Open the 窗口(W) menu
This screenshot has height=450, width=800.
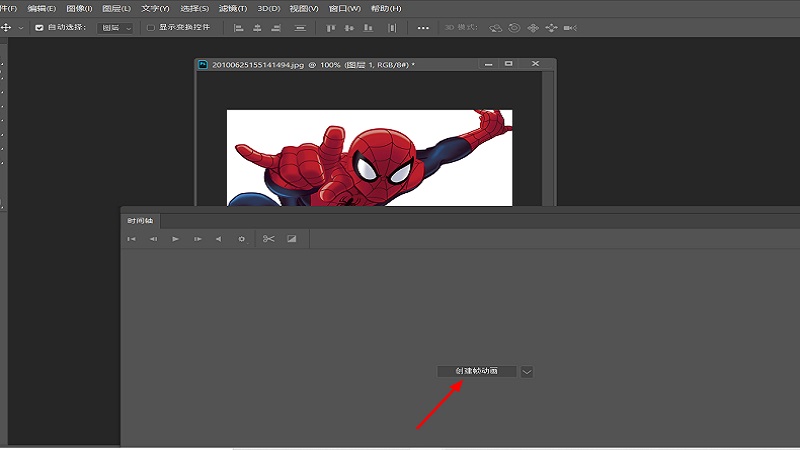344,9
